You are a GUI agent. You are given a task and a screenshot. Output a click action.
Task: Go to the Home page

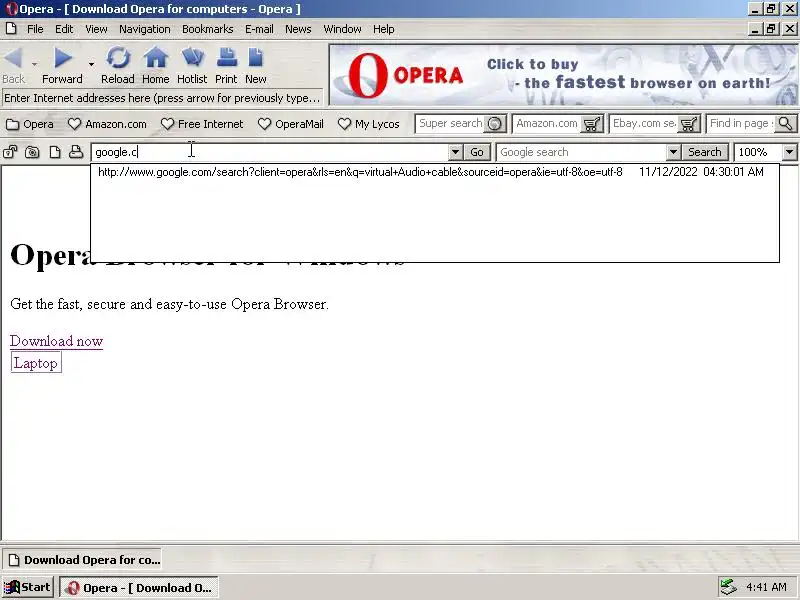pyautogui.click(x=156, y=65)
